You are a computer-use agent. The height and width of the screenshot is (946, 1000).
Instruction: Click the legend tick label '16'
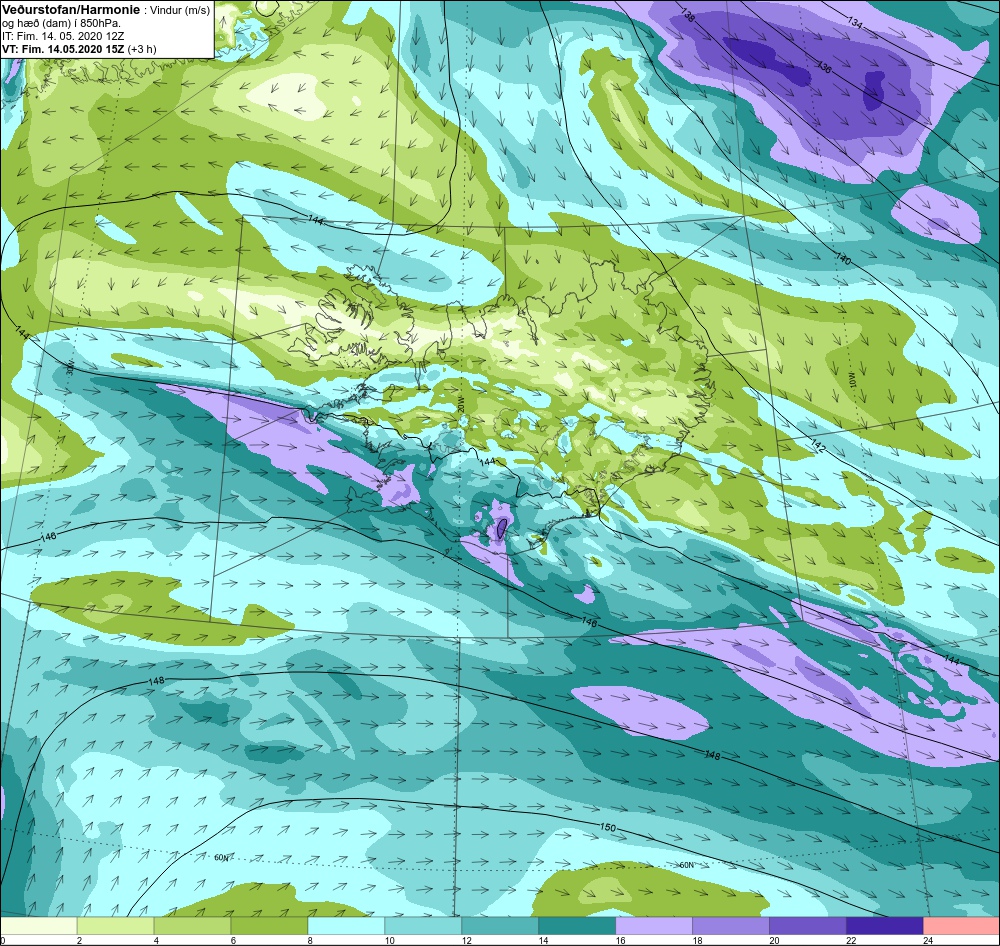tap(620, 940)
